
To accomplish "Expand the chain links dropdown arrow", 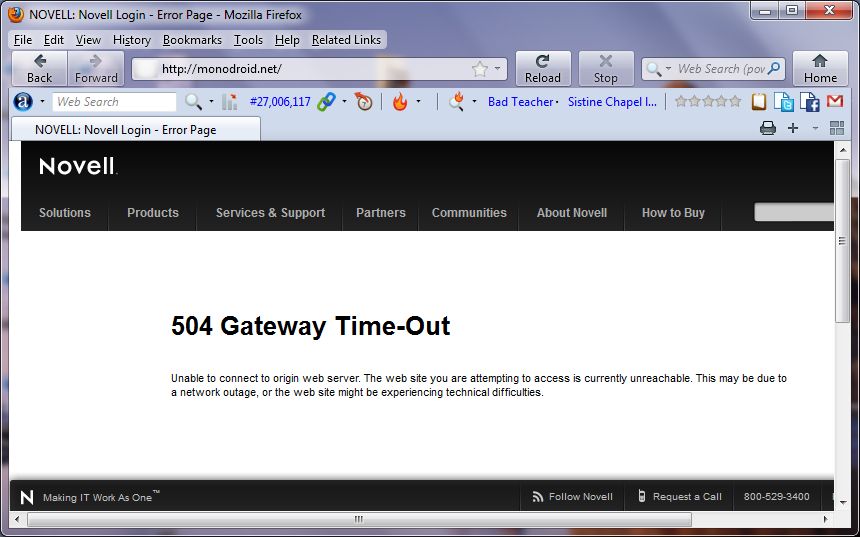I will click(344, 101).
